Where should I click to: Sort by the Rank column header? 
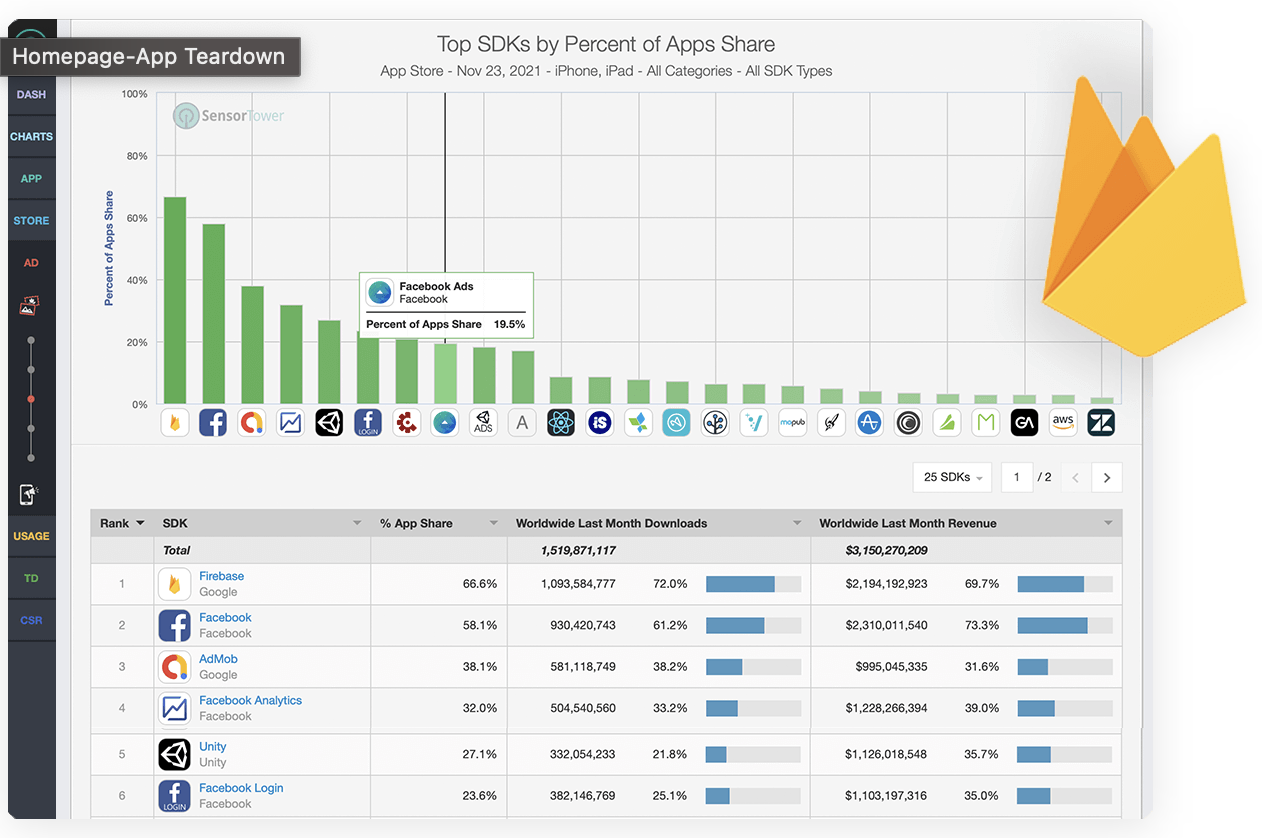tap(122, 523)
